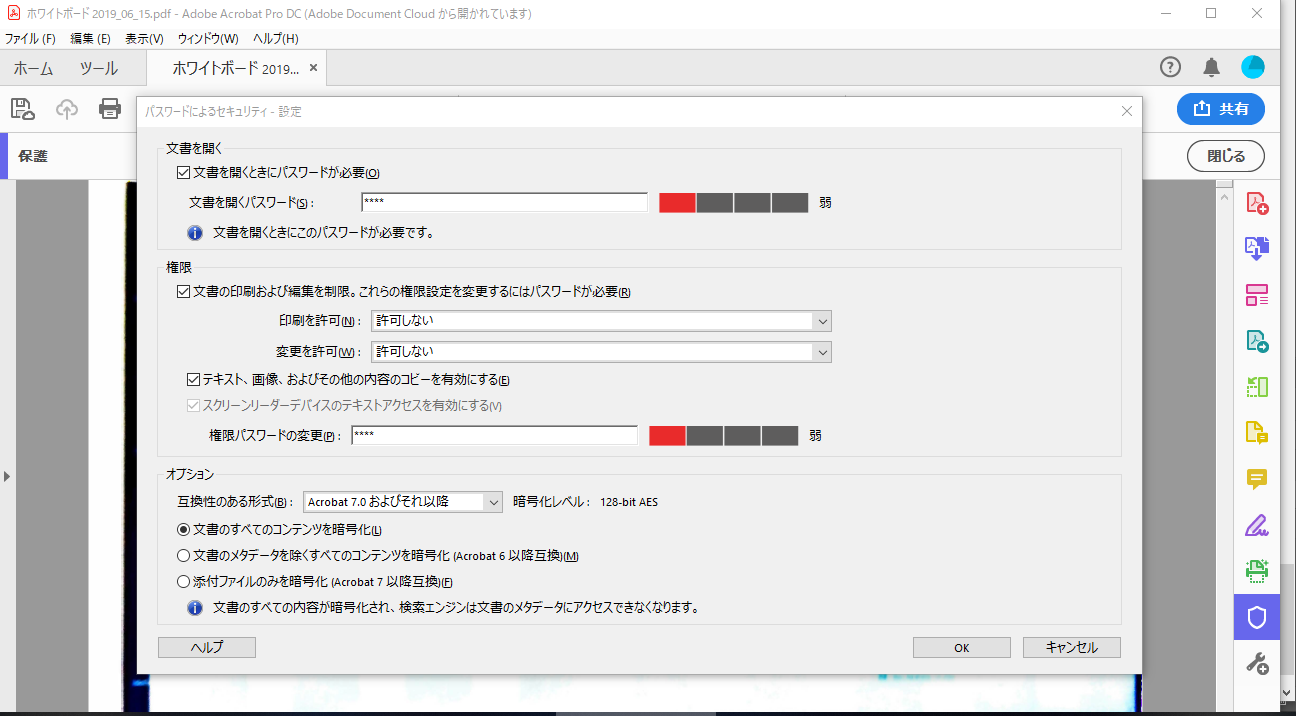Click the OK button
The height and width of the screenshot is (716, 1296).
pyautogui.click(x=962, y=648)
